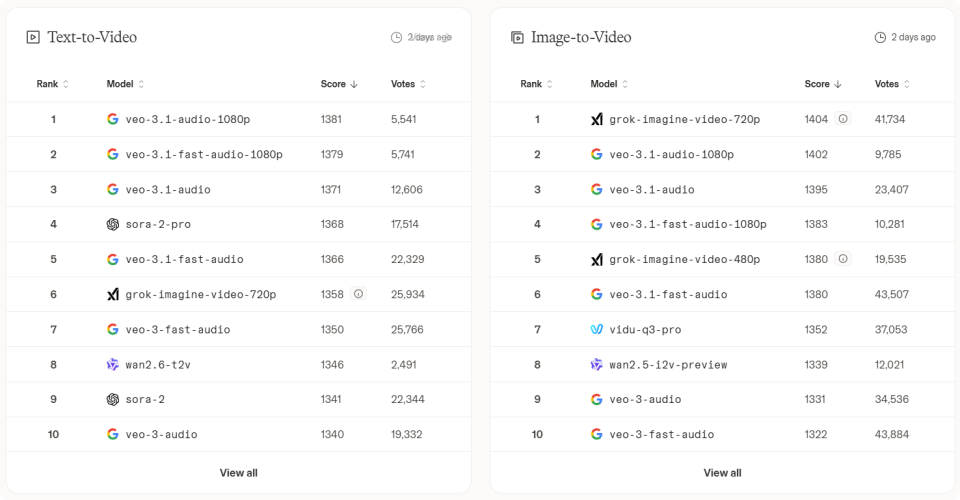
Task: Click the Image-to-Video '2 days ago' timestamp
Action: point(905,37)
